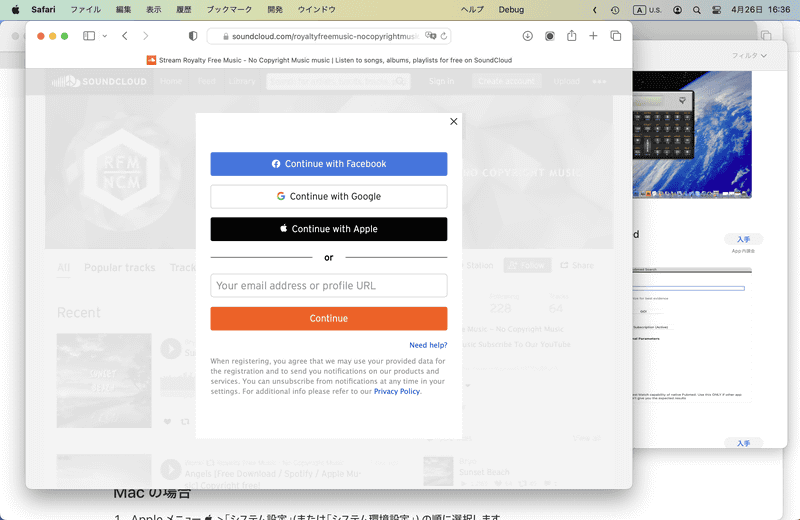Open the 編集 menu

coord(123,10)
